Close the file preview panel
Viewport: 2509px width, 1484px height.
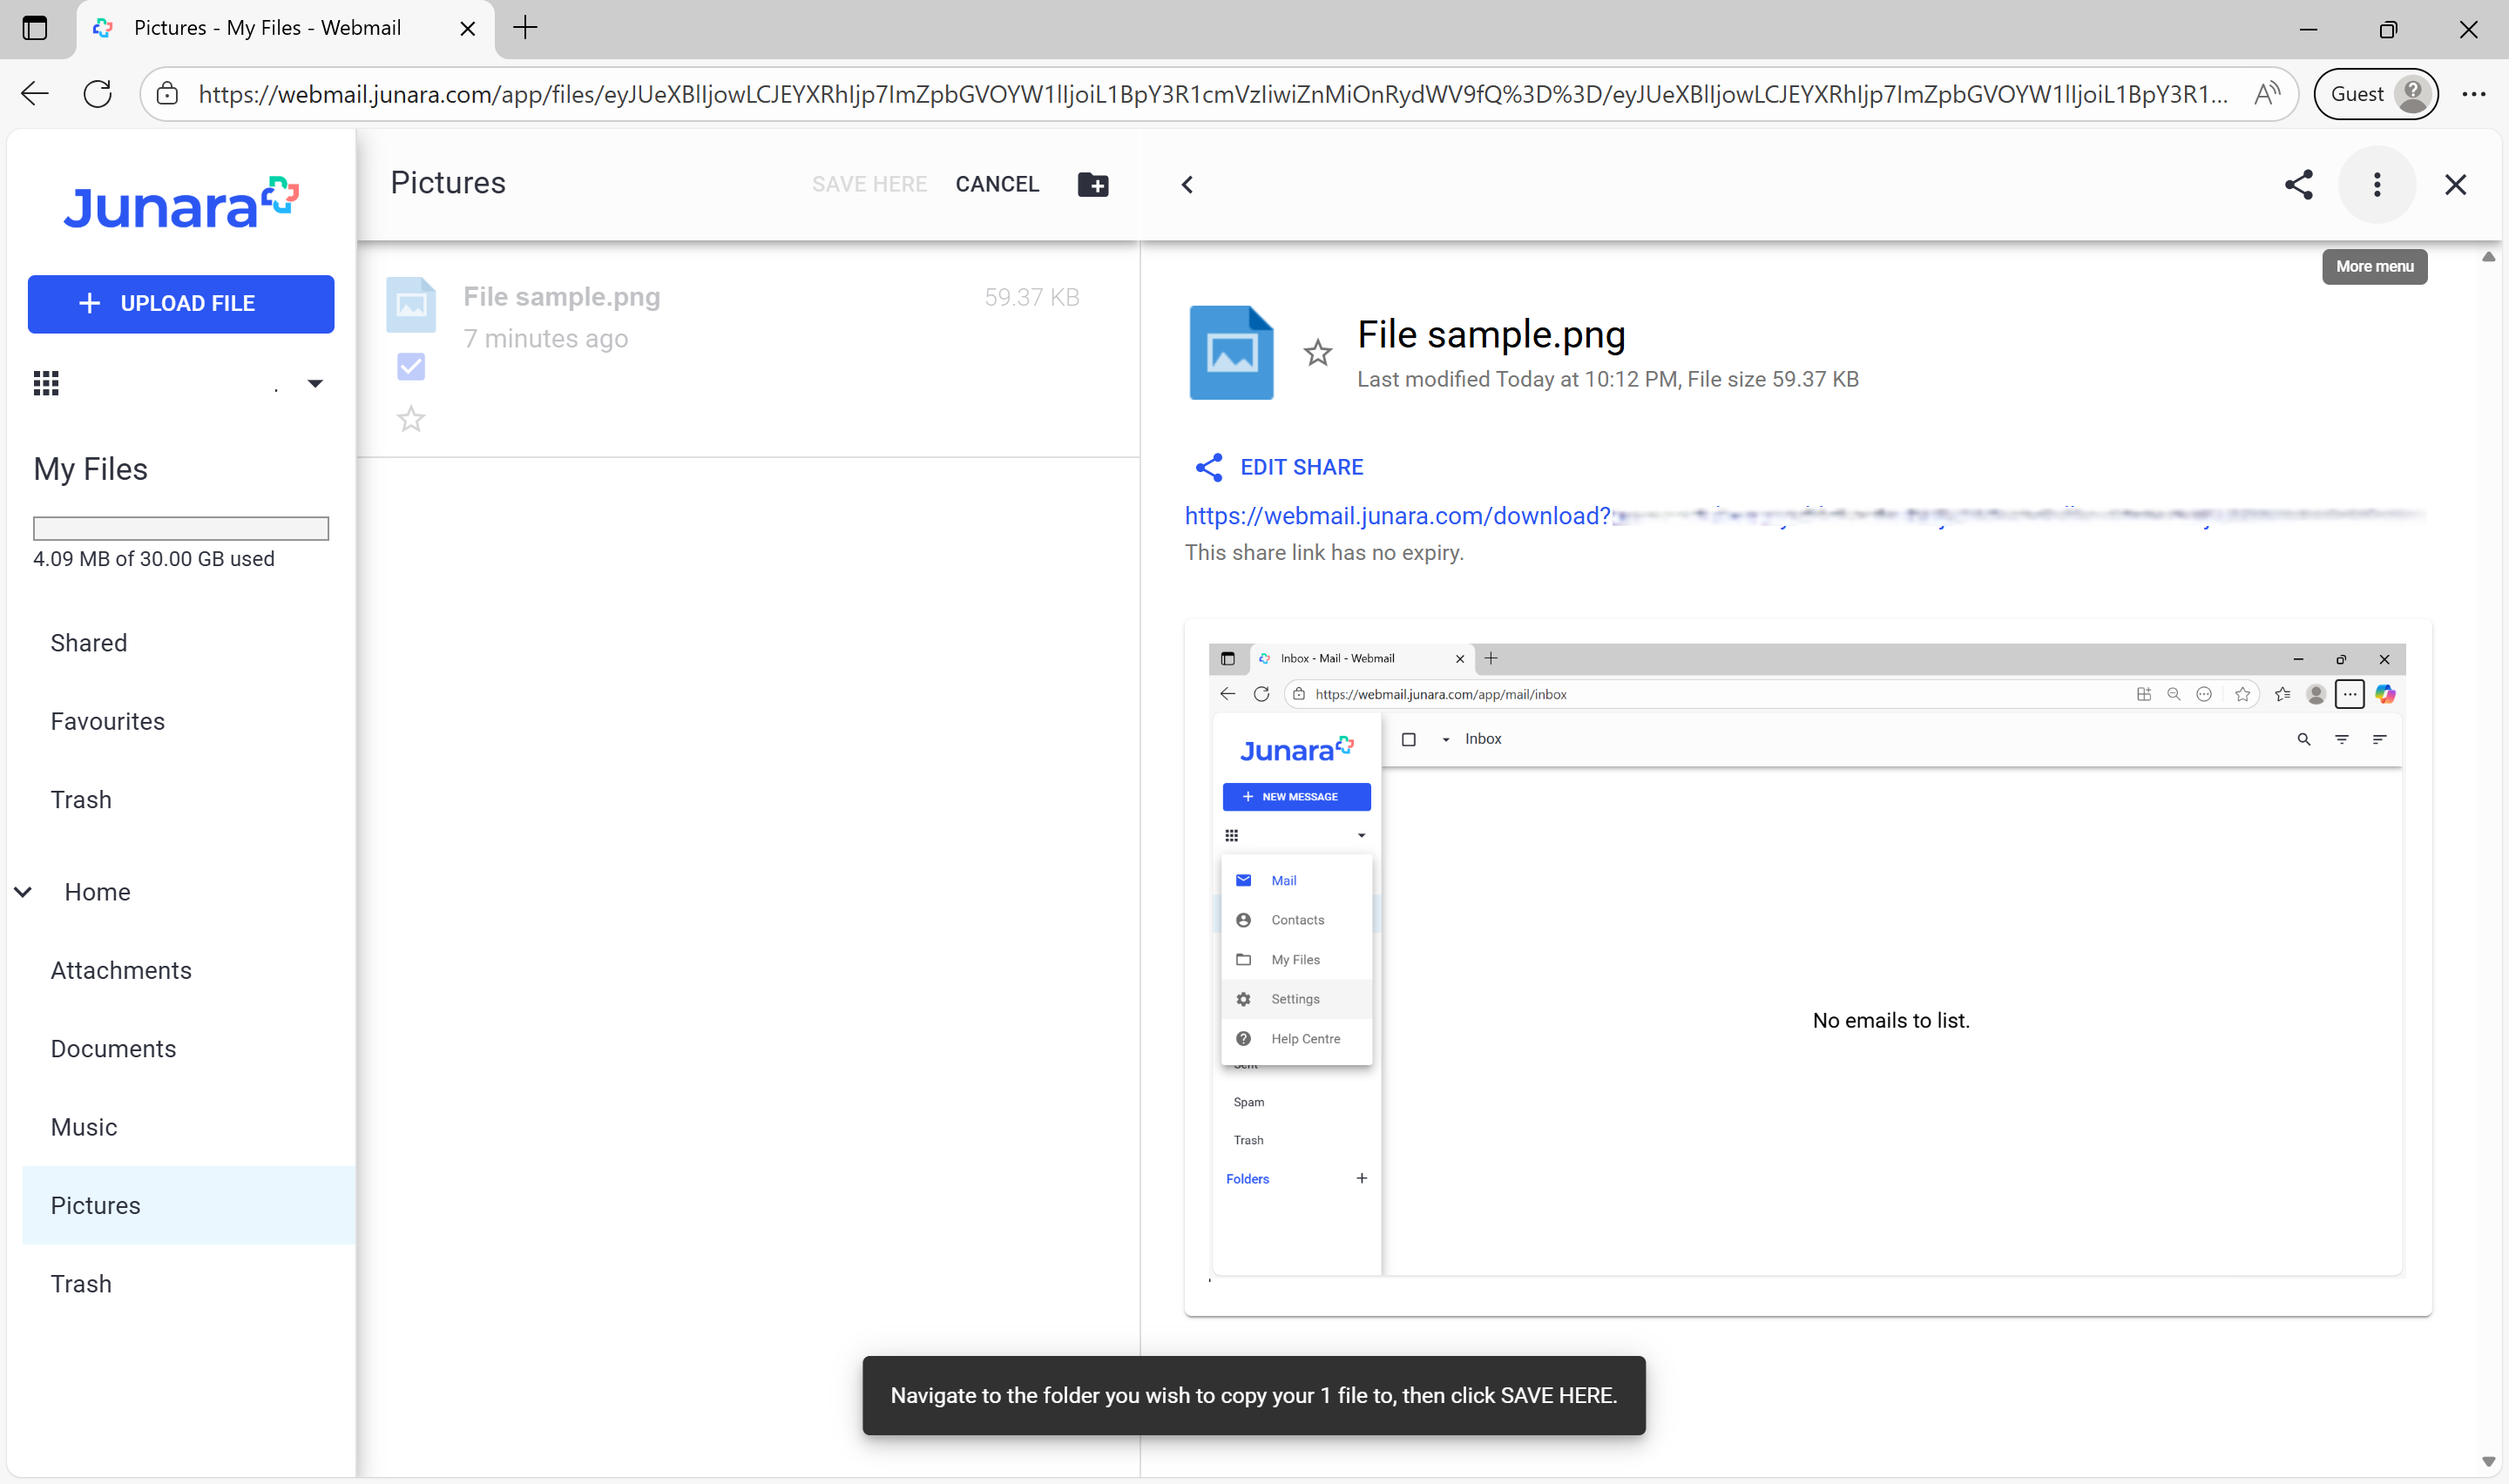[2456, 184]
